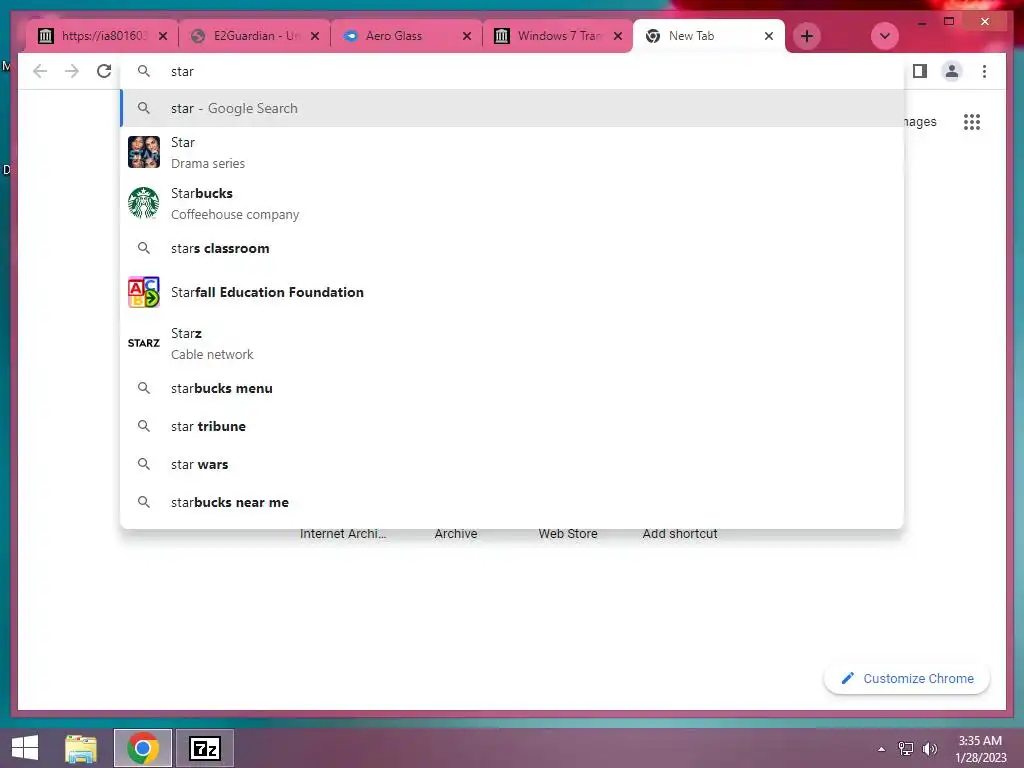Click magnifier icon beside 'stars classroom'
The image size is (1024, 768).
(144, 248)
